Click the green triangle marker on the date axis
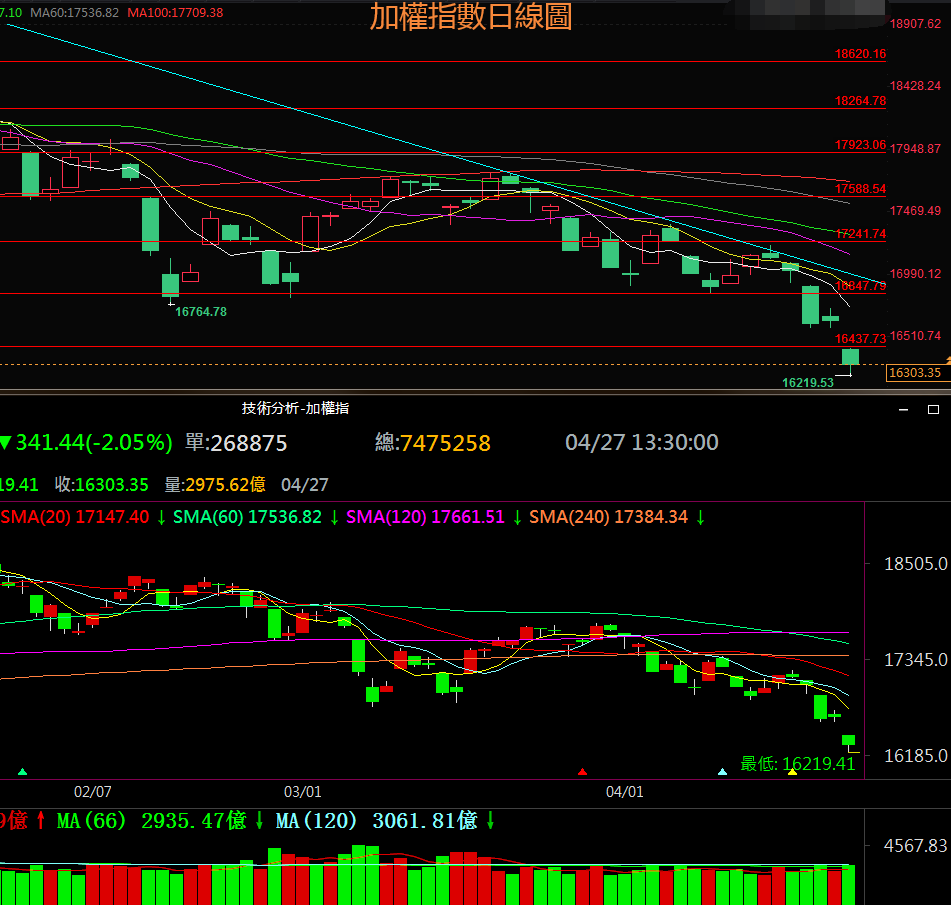Screen dimensions: 951x905 (23, 772)
